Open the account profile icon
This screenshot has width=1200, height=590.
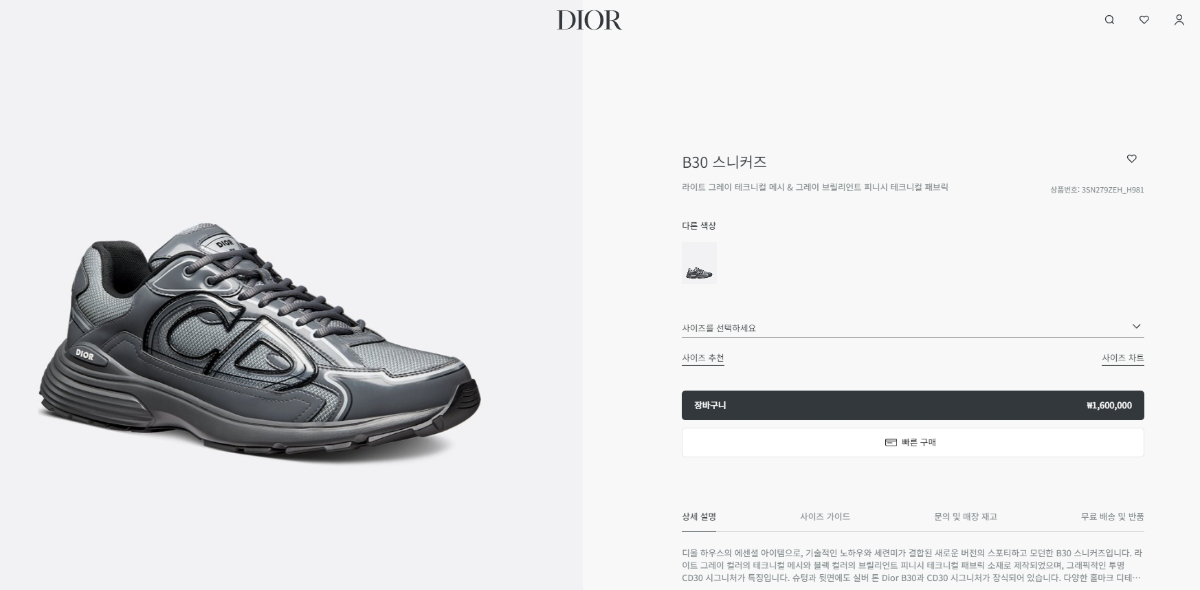pyautogui.click(x=1179, y=20)
